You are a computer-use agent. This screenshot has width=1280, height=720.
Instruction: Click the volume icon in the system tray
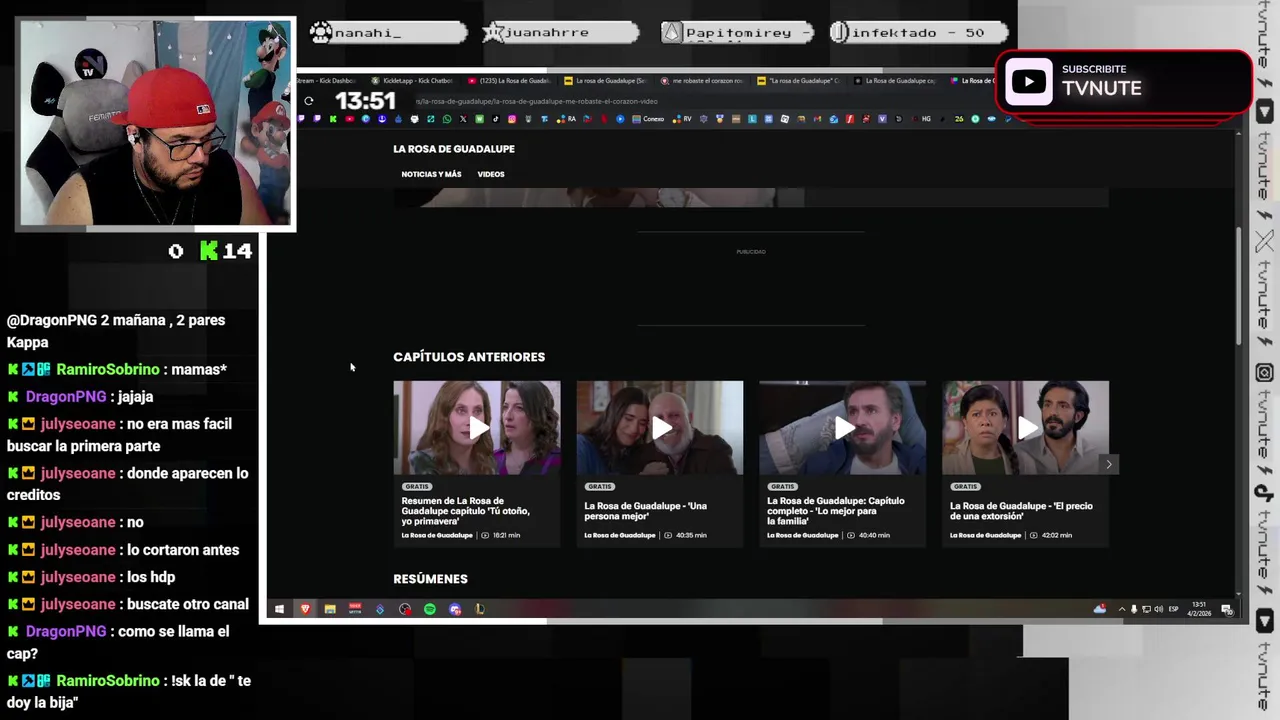coord(1159,609)
